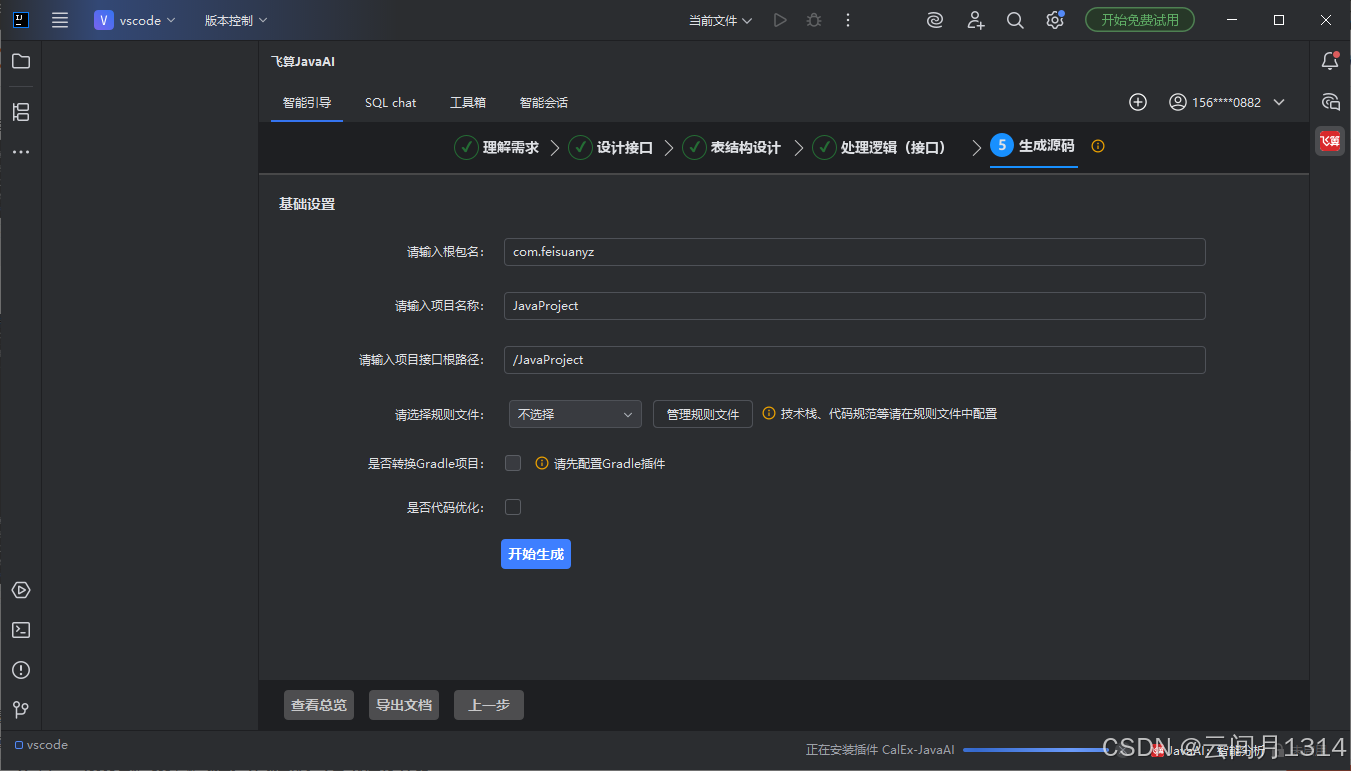Go to step 表结构设计
This screenshot has height=771, width=1351.
click(732, 147)
